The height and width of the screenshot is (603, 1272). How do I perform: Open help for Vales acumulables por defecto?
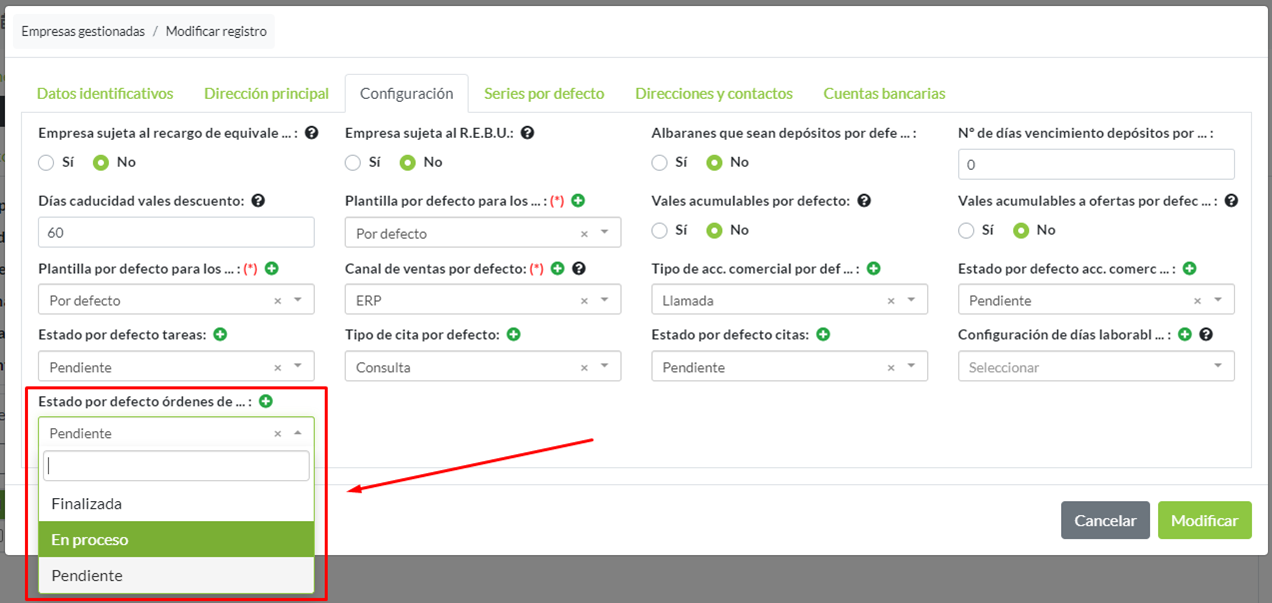tap(864, 200)
